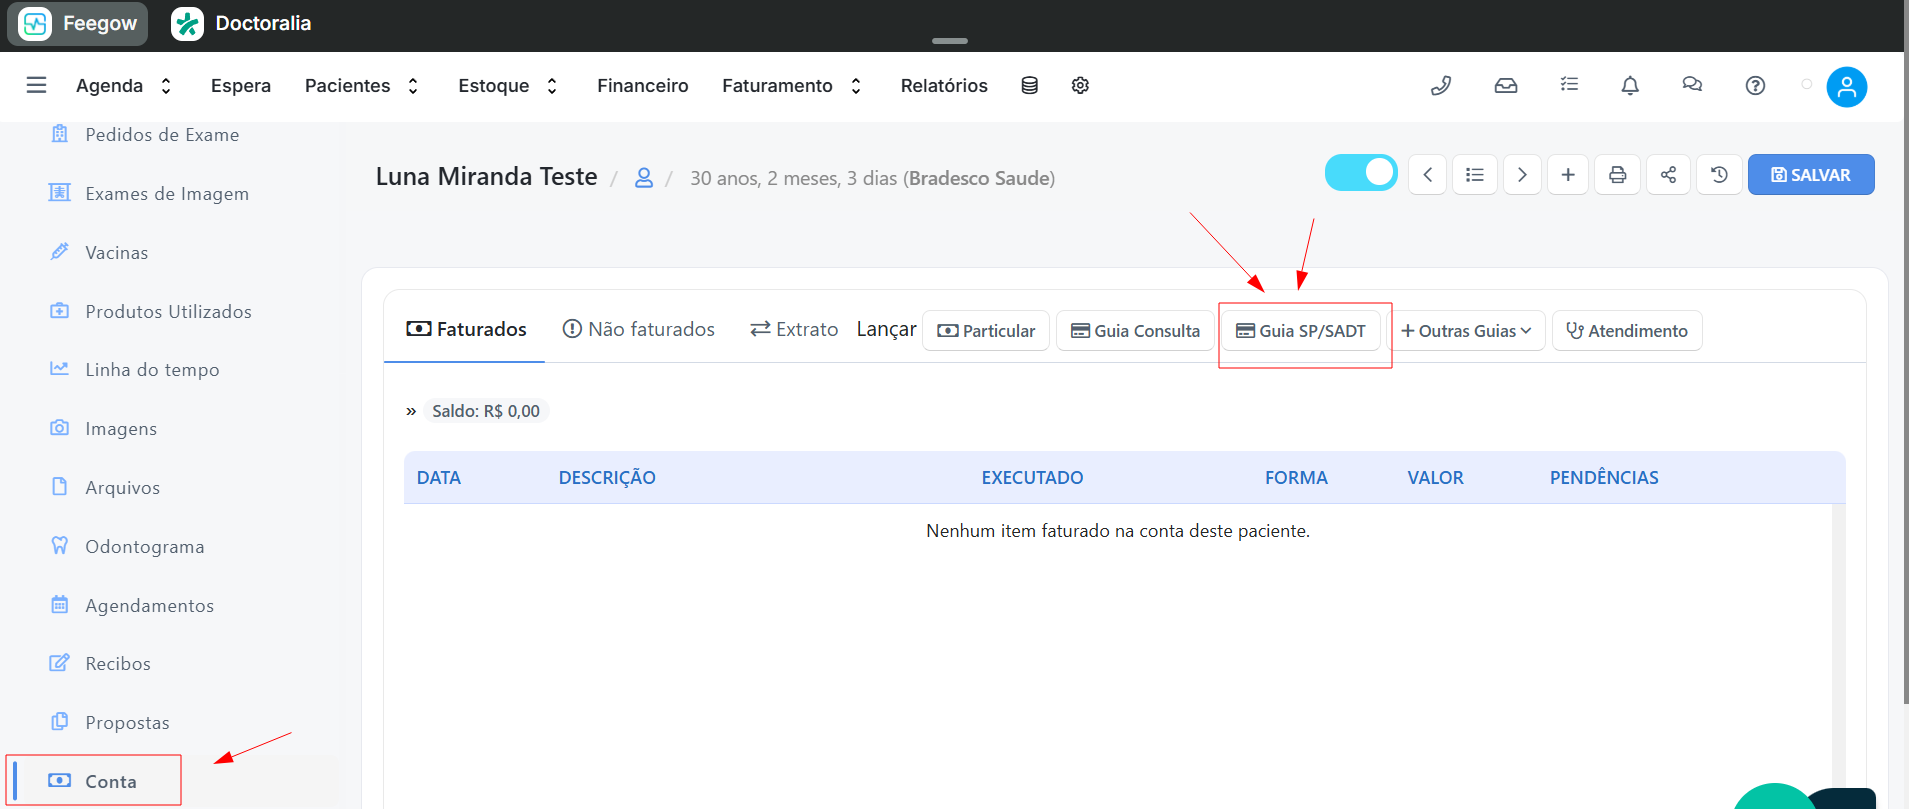Click the Guia Consulta button
This screenshot has width=1909, height=809.
coord(1135,331)
